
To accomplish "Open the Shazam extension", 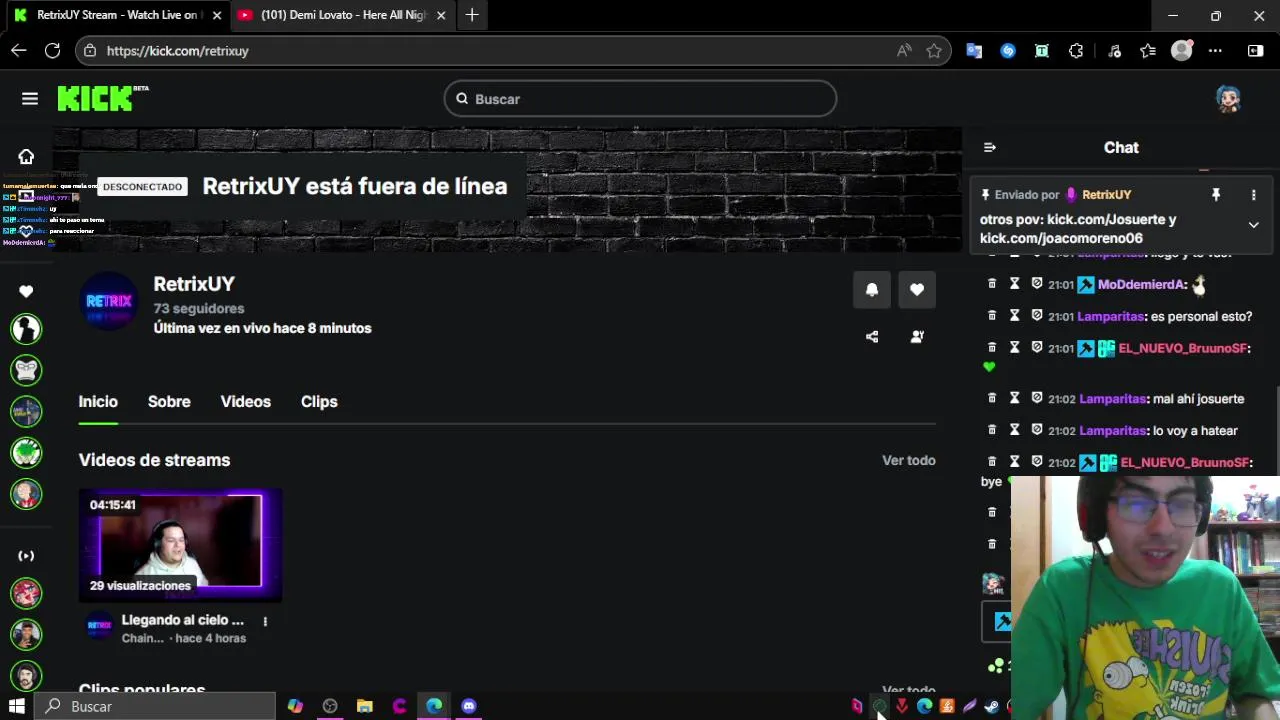I will pos(1008,50).
